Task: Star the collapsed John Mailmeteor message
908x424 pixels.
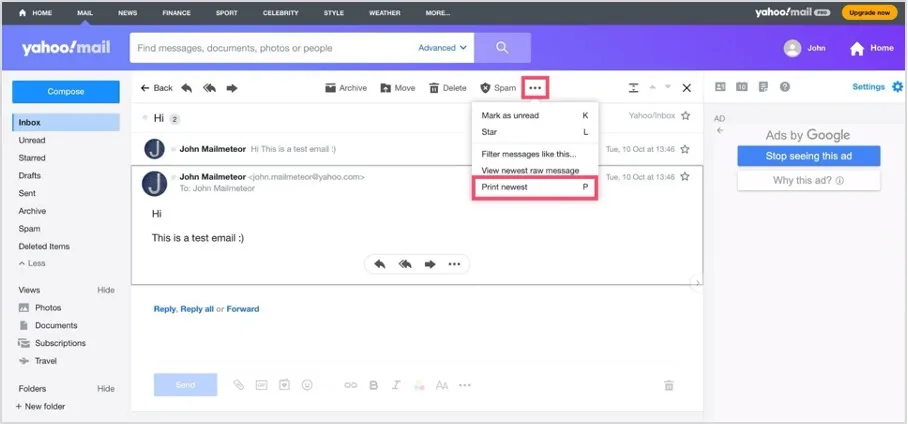Action: coord(685,149)
